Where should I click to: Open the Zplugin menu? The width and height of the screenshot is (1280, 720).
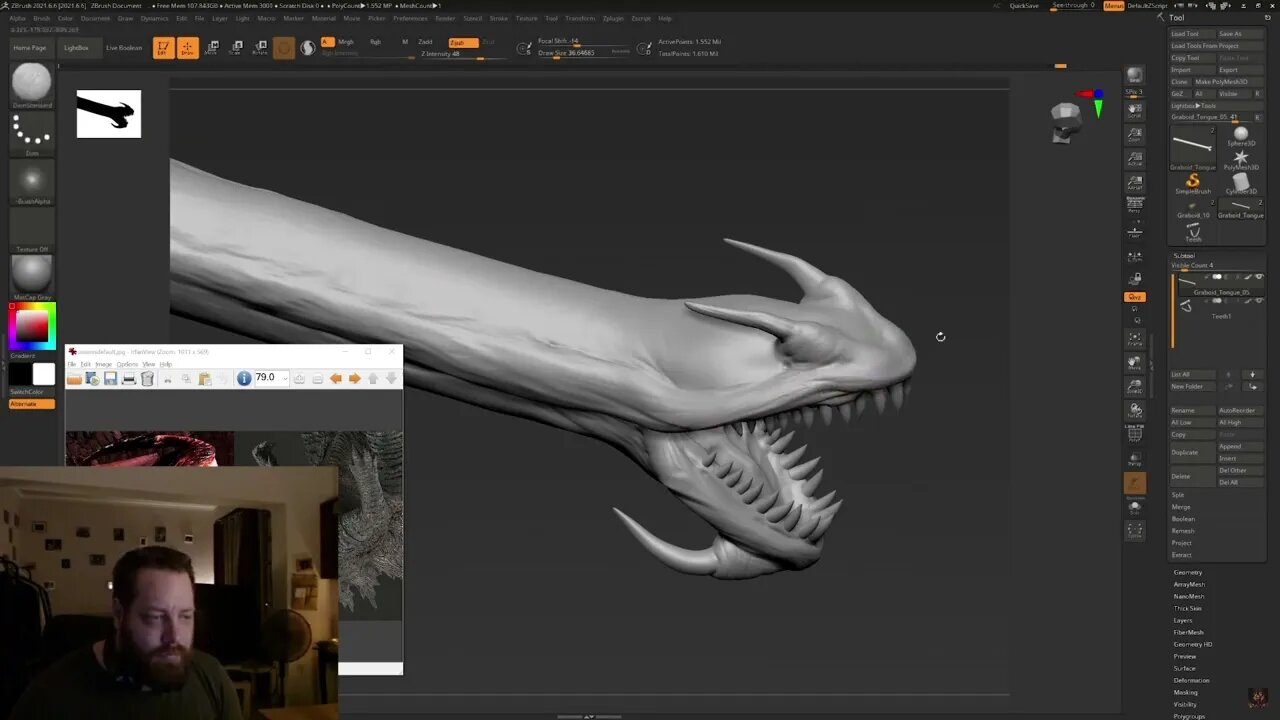(613, 18)
